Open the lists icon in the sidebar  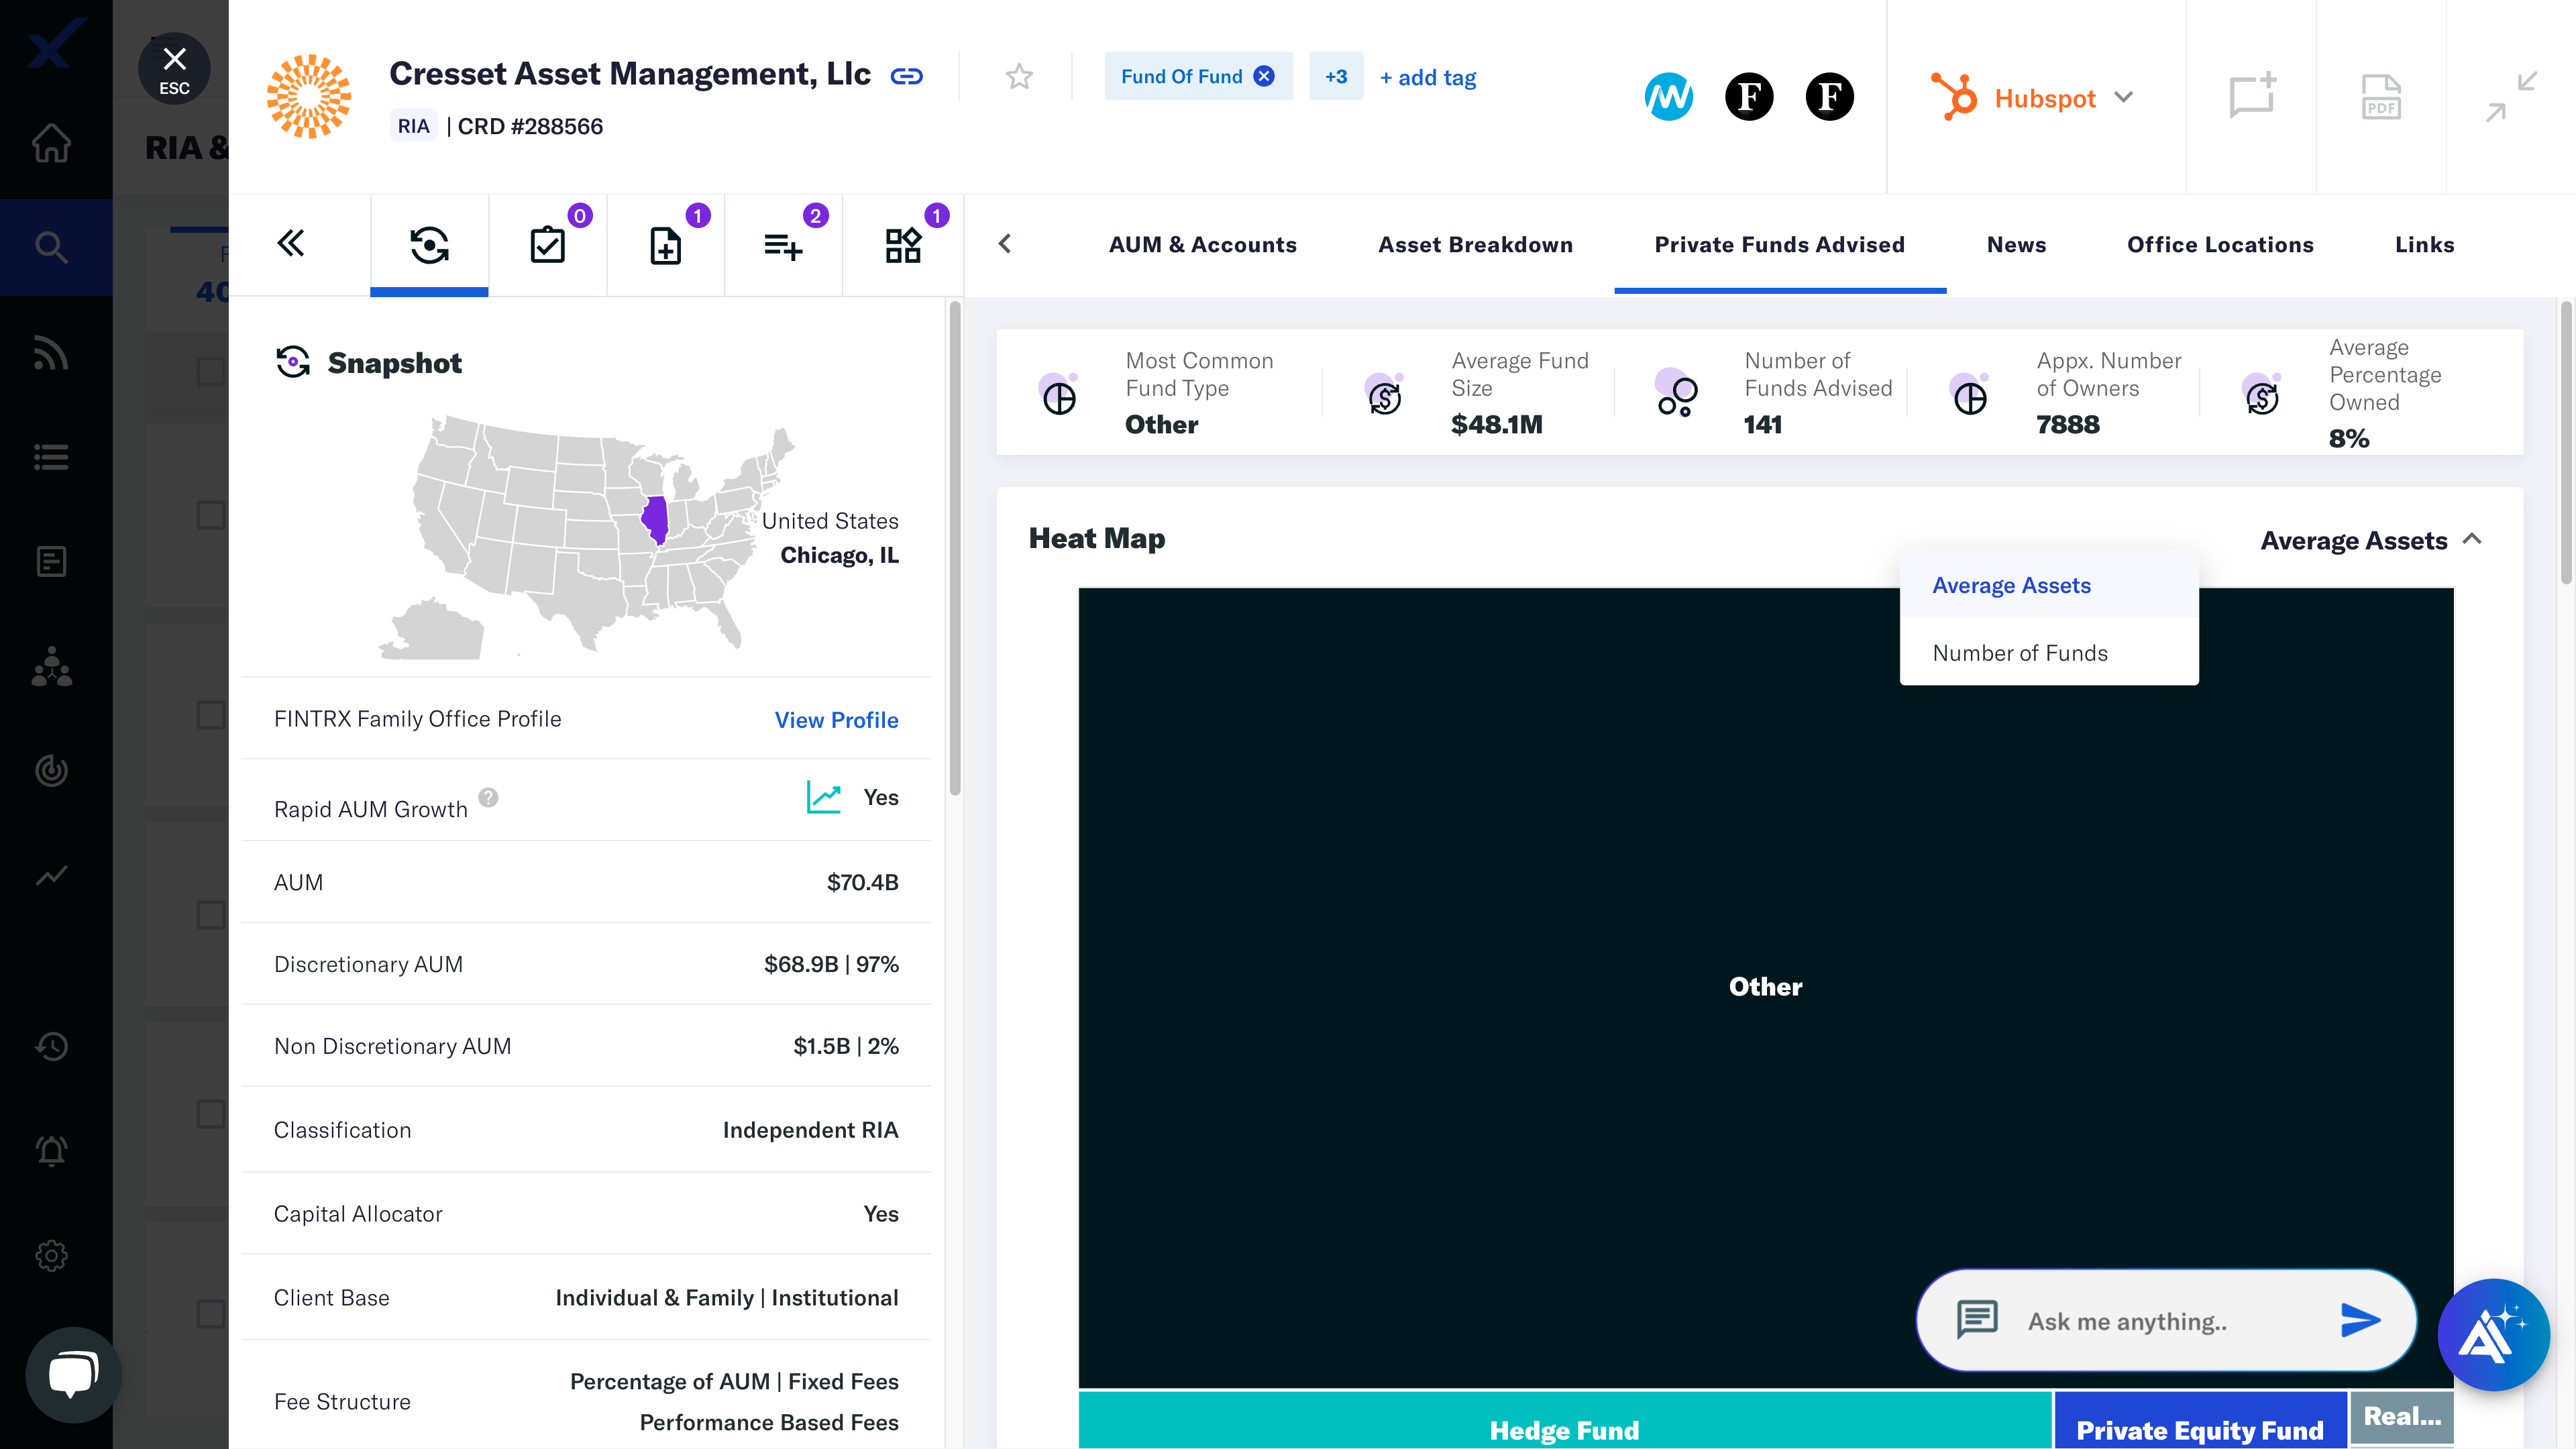pos(51,457)
